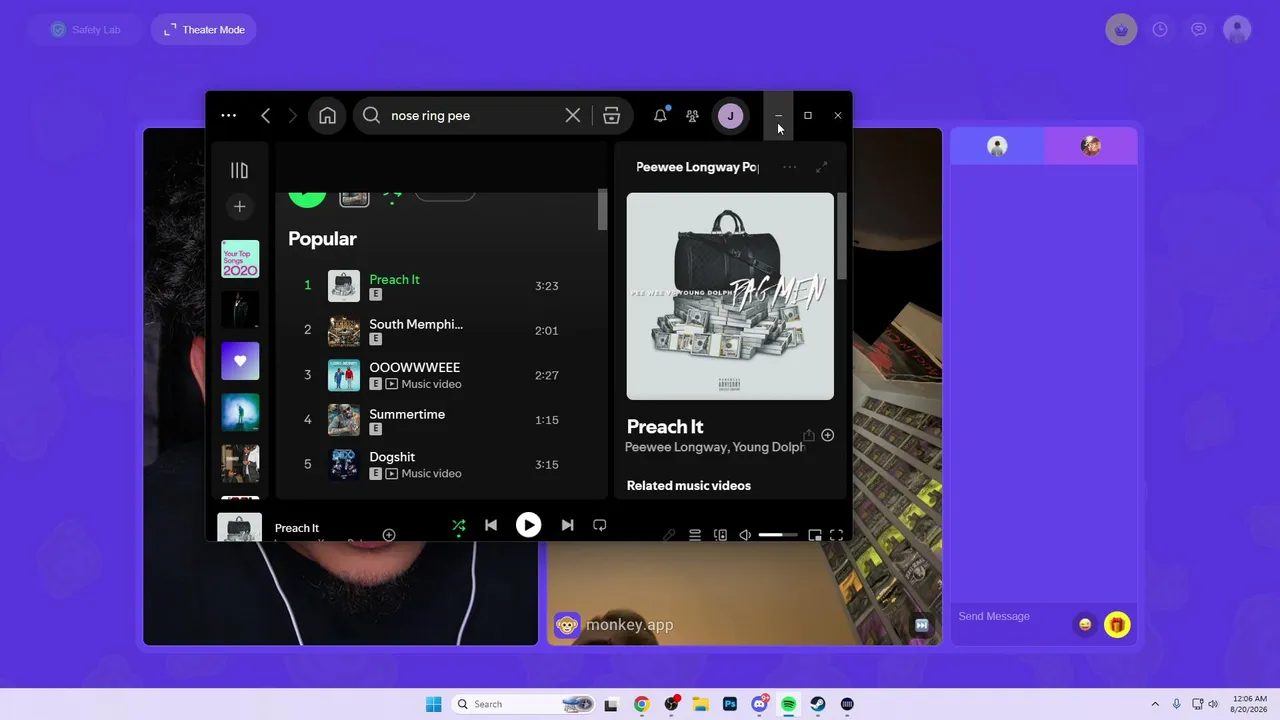Open more options in Now Playing panel
Viewport: 1280px width, 720px height.
coord(790,167)
